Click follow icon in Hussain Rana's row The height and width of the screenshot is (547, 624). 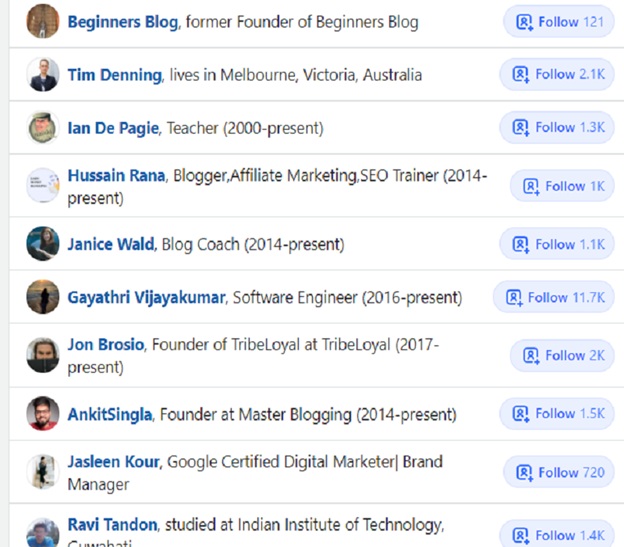pyautogui.click(x=531, y=186)
